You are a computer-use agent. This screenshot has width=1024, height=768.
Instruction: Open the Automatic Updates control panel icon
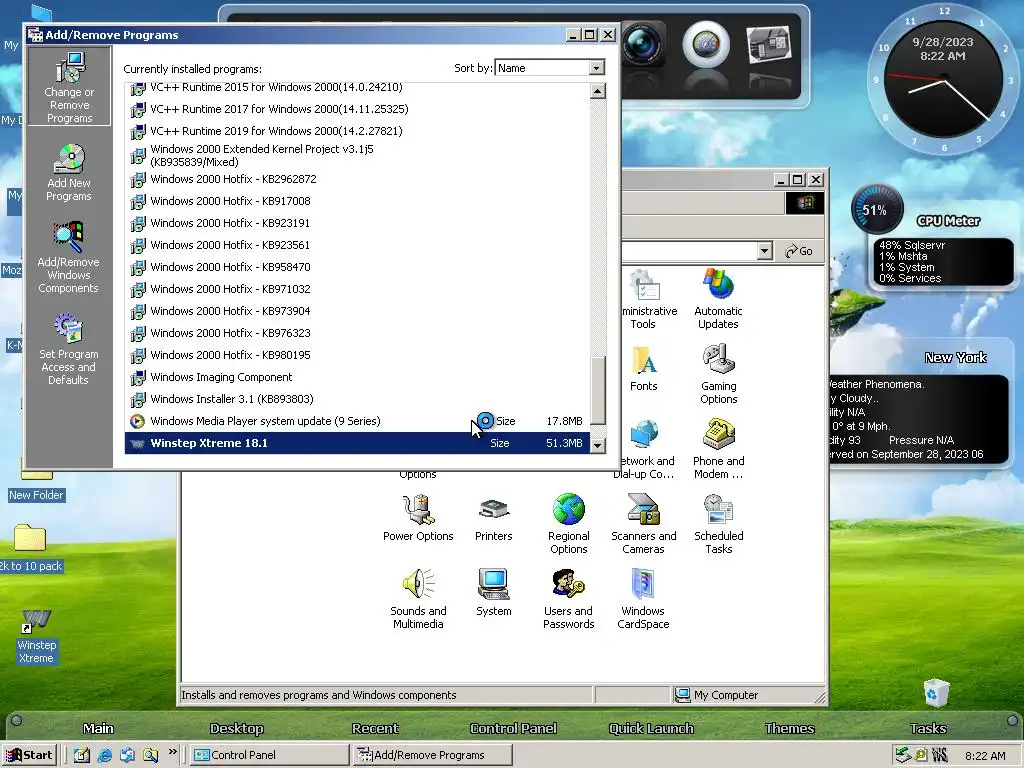point(718,299)
